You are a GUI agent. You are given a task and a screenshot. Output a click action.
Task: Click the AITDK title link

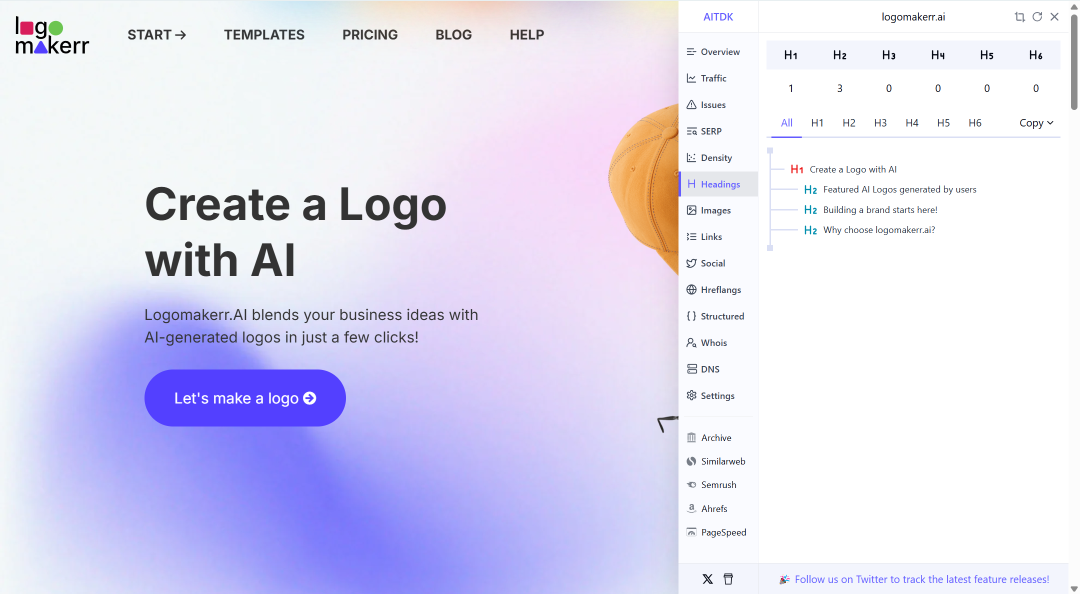point(718,17)
